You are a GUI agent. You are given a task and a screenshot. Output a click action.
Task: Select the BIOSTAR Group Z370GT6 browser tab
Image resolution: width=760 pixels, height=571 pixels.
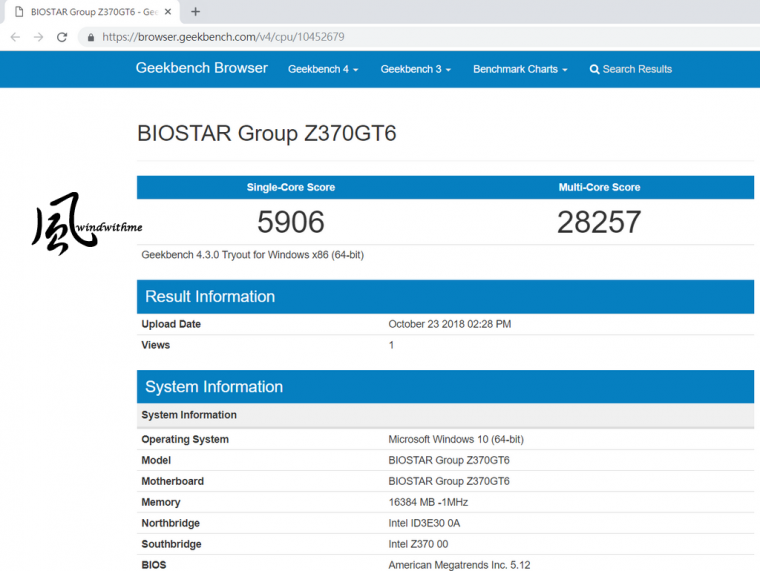pyautogui.click(x=90, y=12)
